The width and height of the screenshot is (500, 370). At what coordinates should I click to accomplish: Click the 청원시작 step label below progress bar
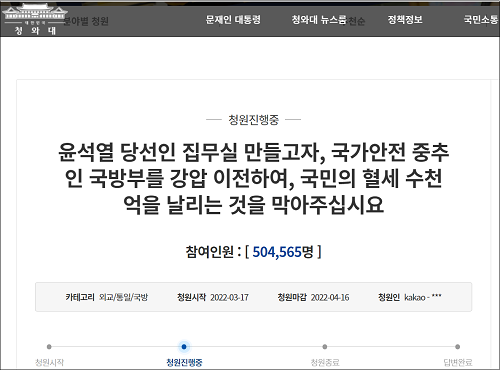point(49,362)
